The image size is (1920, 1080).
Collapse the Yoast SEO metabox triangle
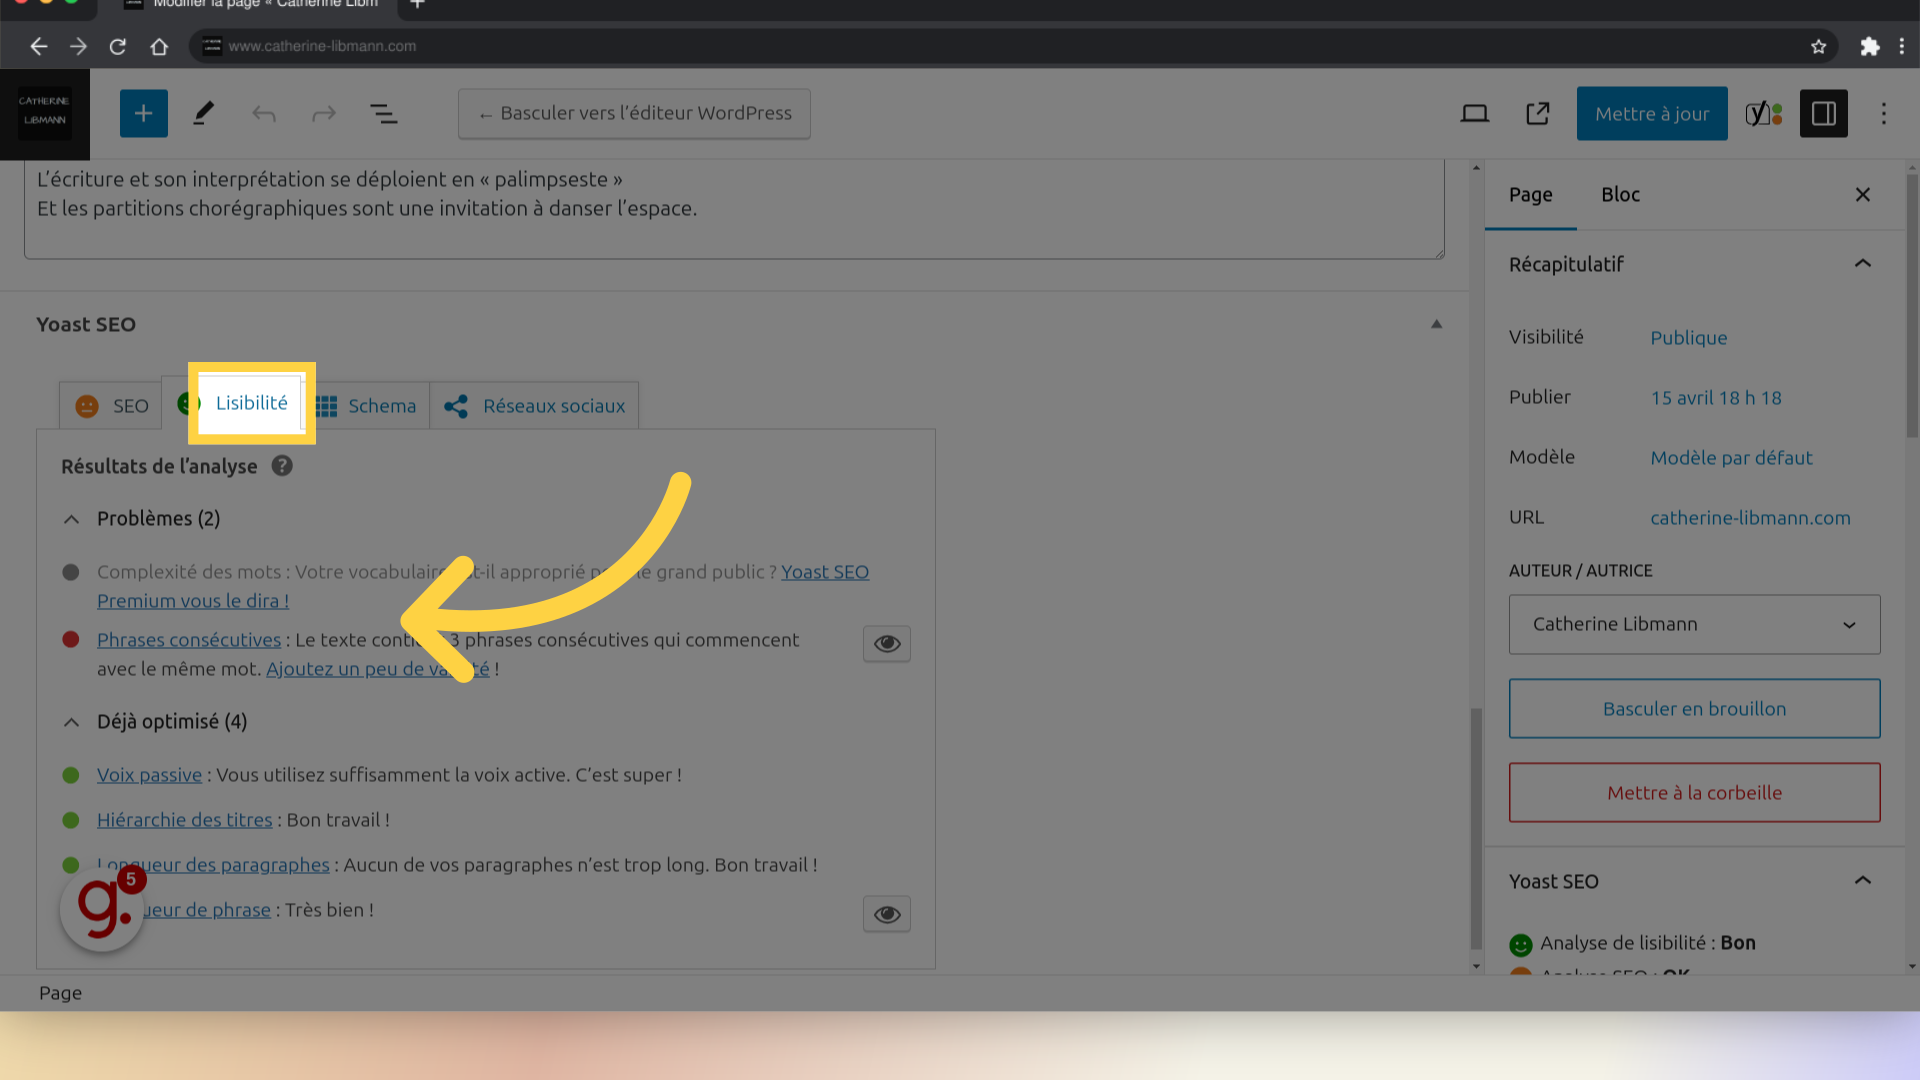coord(1436,324)
